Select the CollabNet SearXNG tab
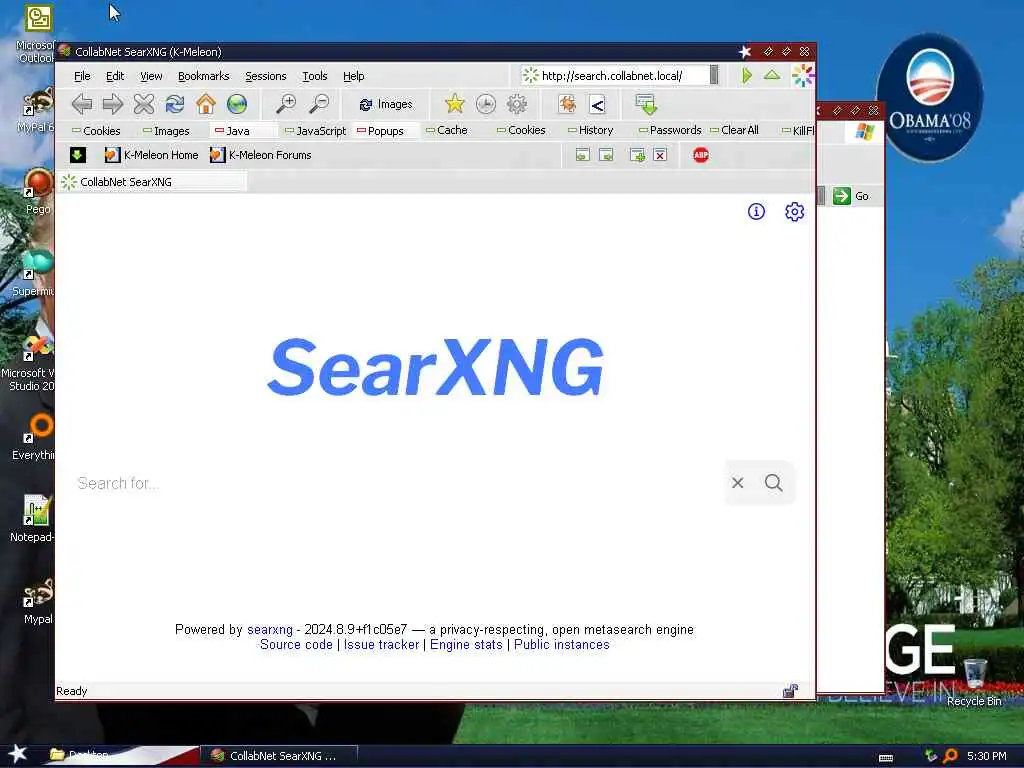Image resolution: width=1024 pixels, height=768 pixels. point(152,182)
